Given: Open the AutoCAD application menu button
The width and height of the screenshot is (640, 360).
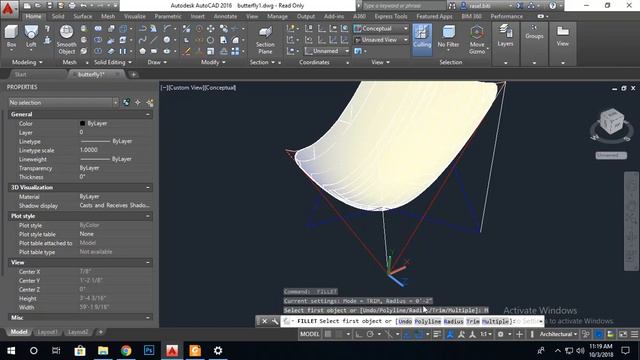Looking at the screenshot, I should pyautogui.click(x=8, y=9).
